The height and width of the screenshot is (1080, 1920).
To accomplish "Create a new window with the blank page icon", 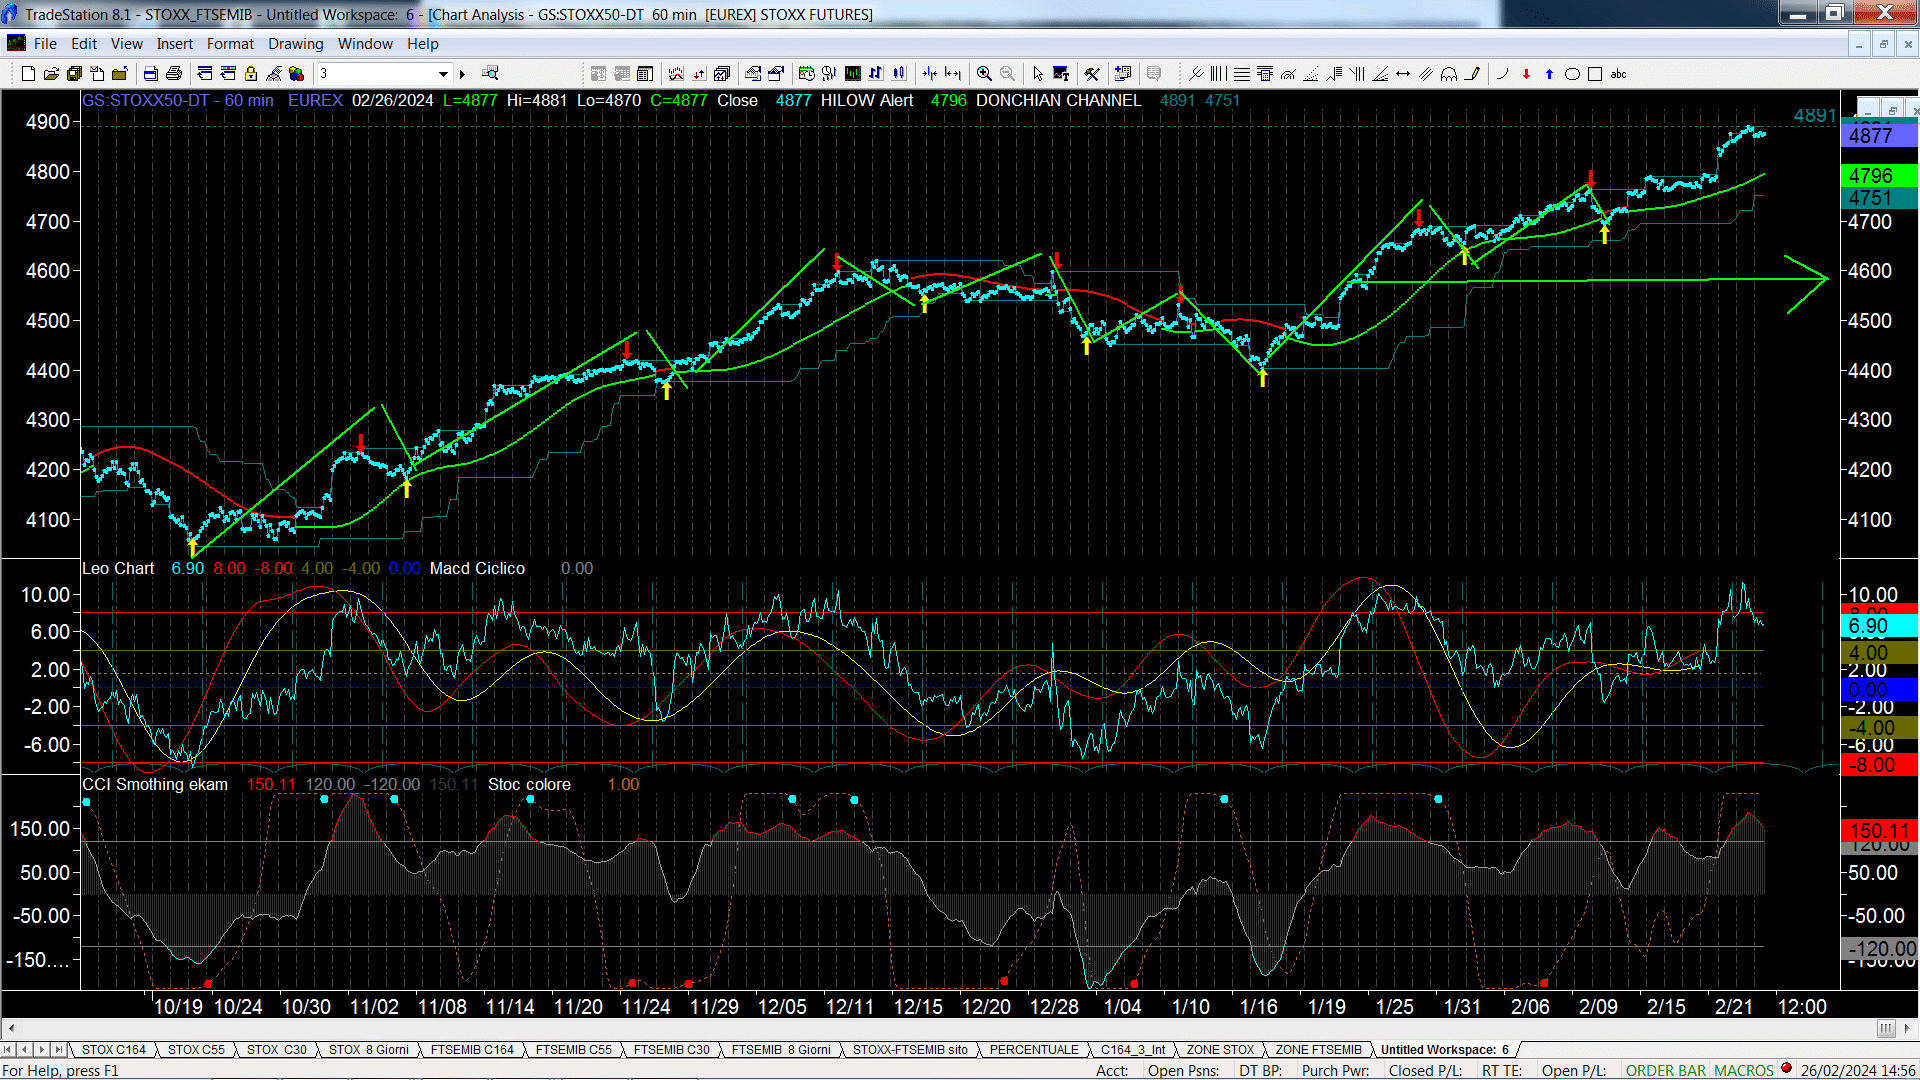I will coord(28,74).
